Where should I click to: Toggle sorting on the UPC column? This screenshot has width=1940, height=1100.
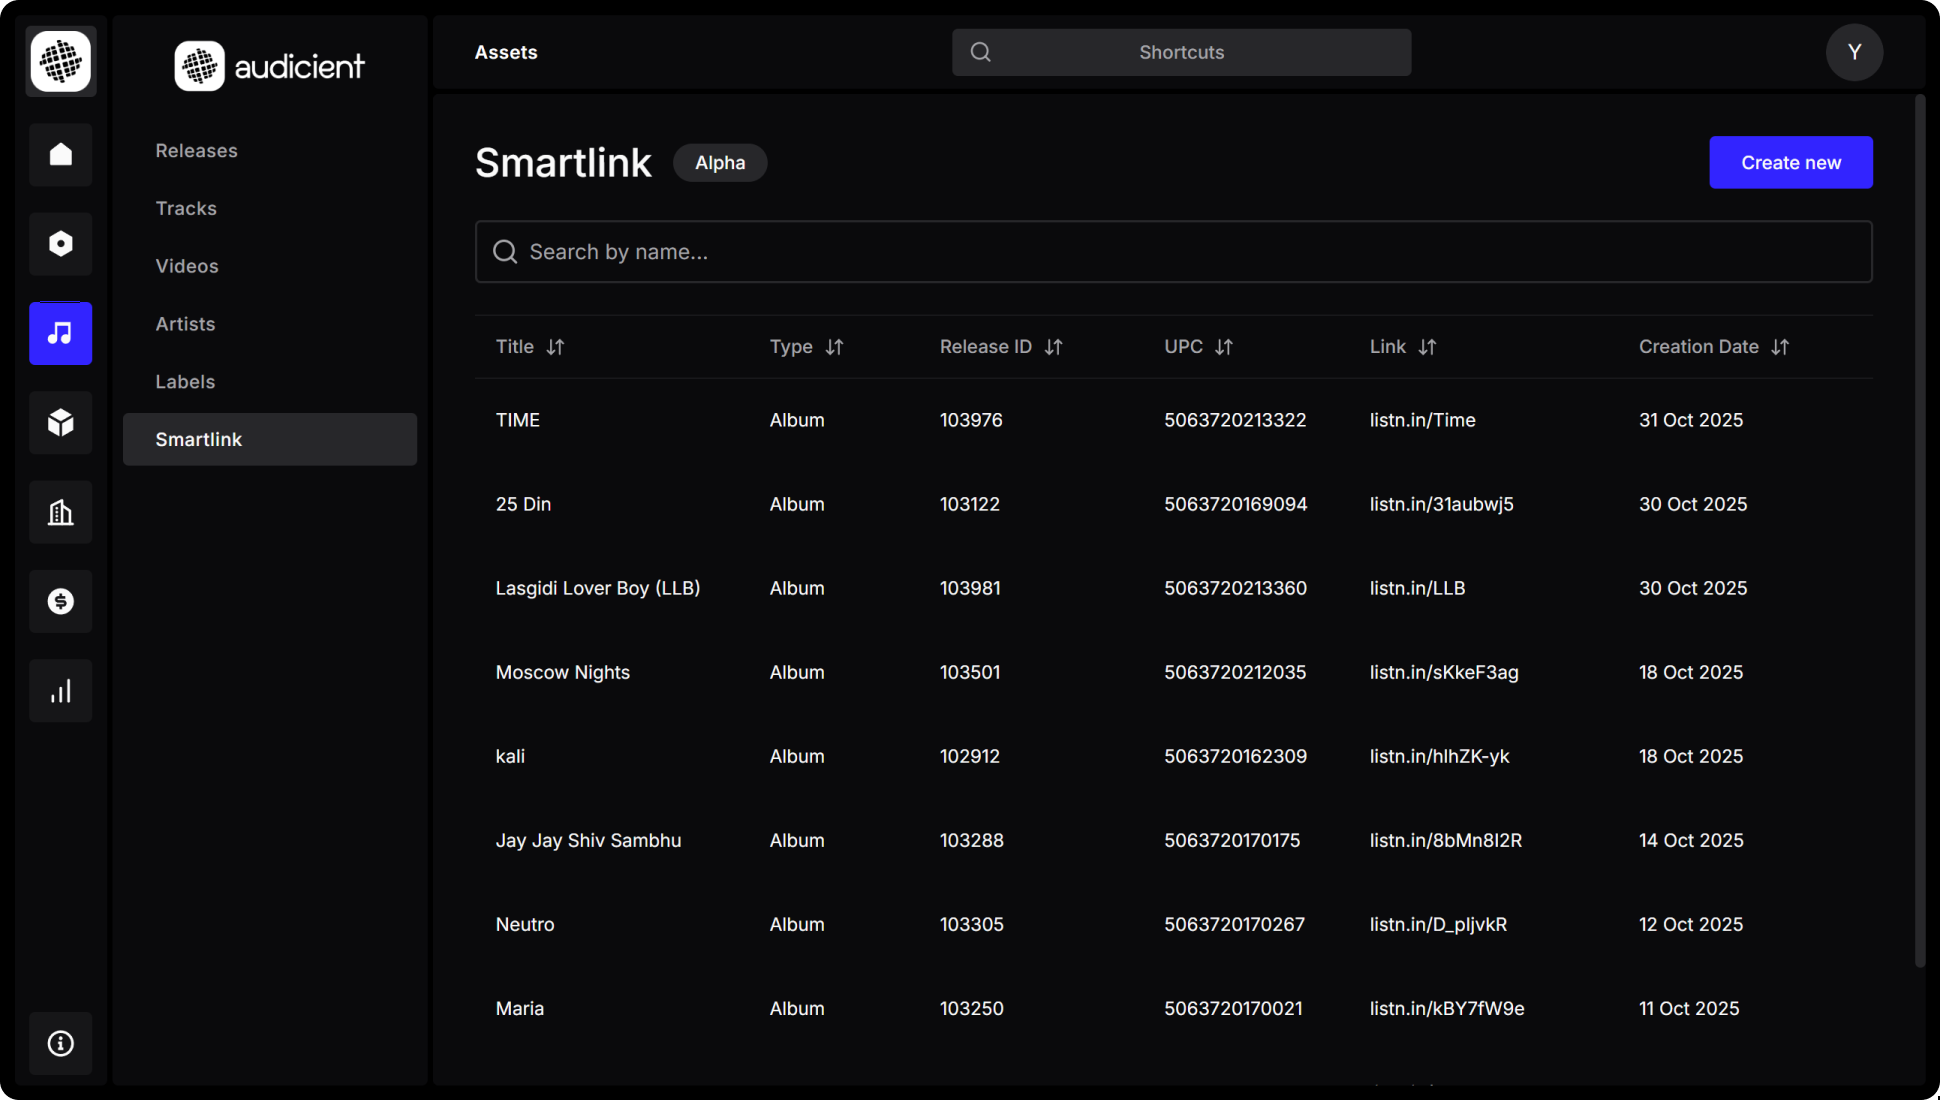pyautogui.click(x=1225, y=347)
